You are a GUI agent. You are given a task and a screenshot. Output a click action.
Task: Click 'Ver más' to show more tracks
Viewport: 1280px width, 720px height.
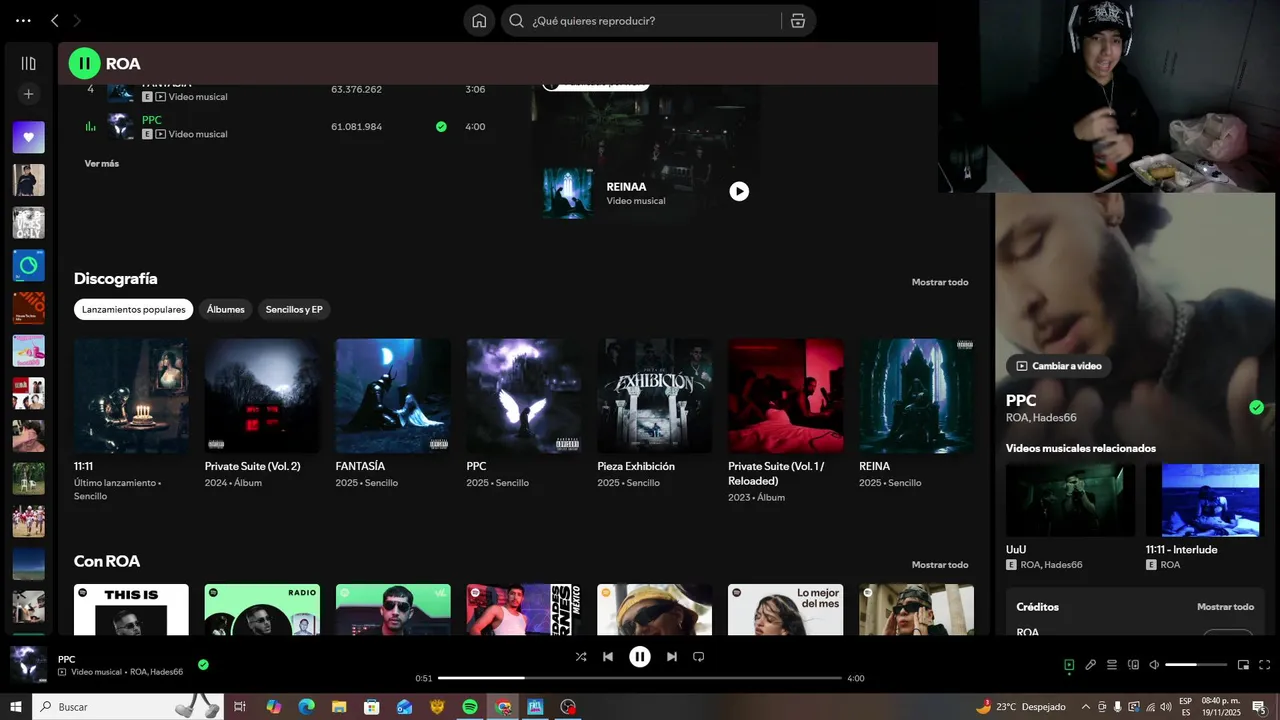101,163
